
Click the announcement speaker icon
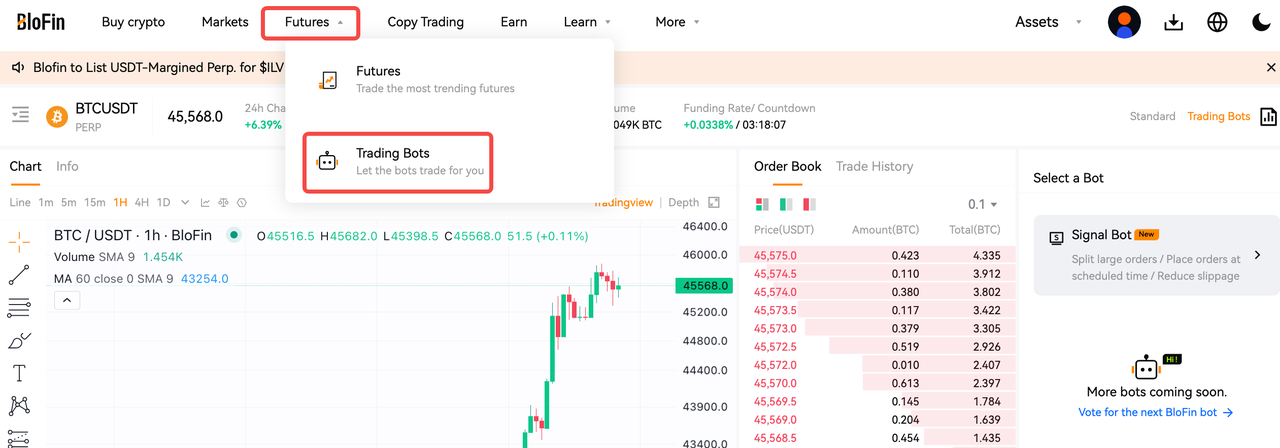[x=18, y=68]
